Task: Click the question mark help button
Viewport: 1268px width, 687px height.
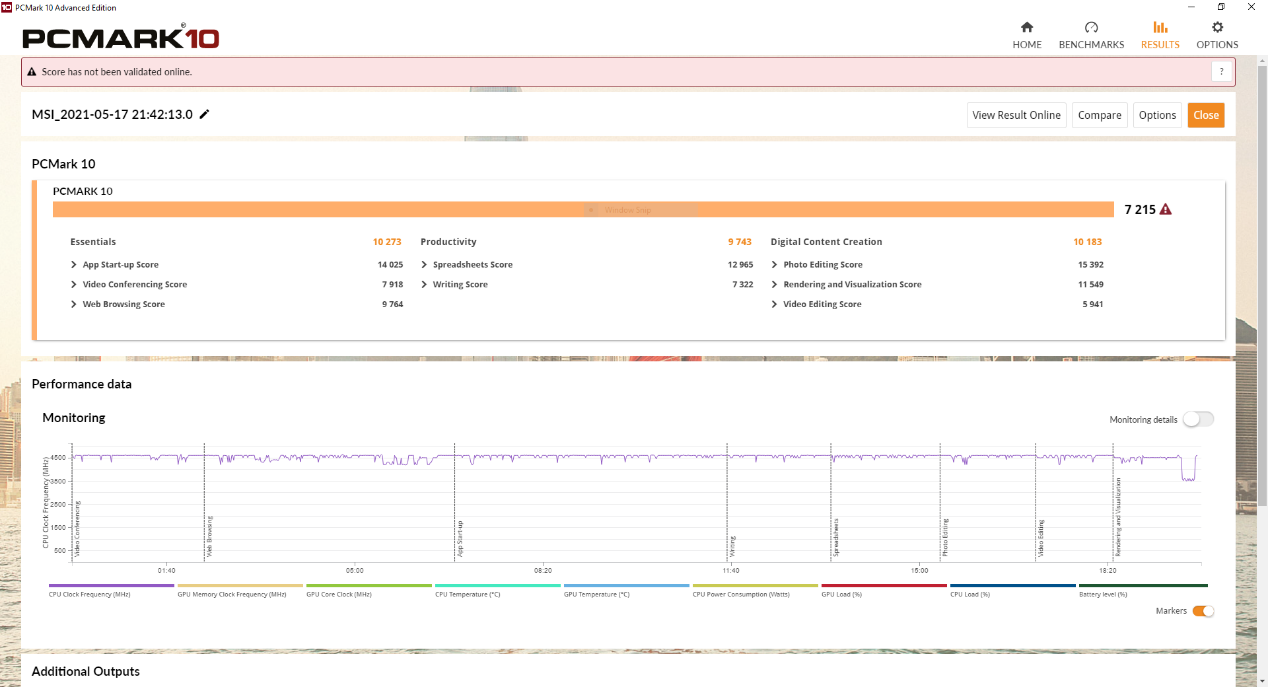Action: coord(1220,72)
